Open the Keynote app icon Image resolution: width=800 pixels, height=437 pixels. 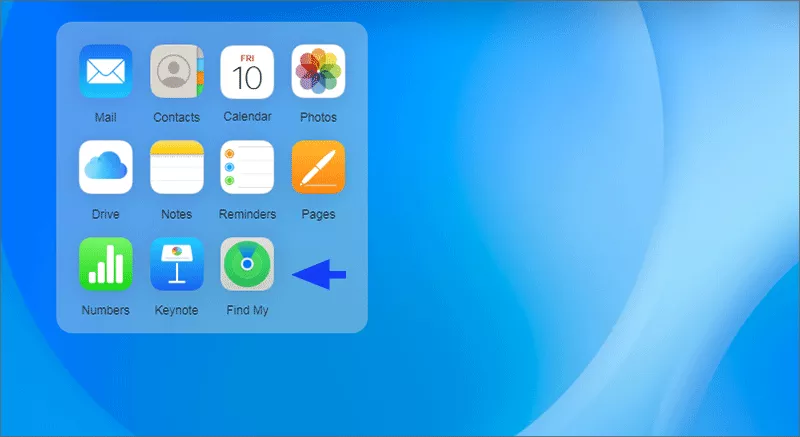pos(177,264)
